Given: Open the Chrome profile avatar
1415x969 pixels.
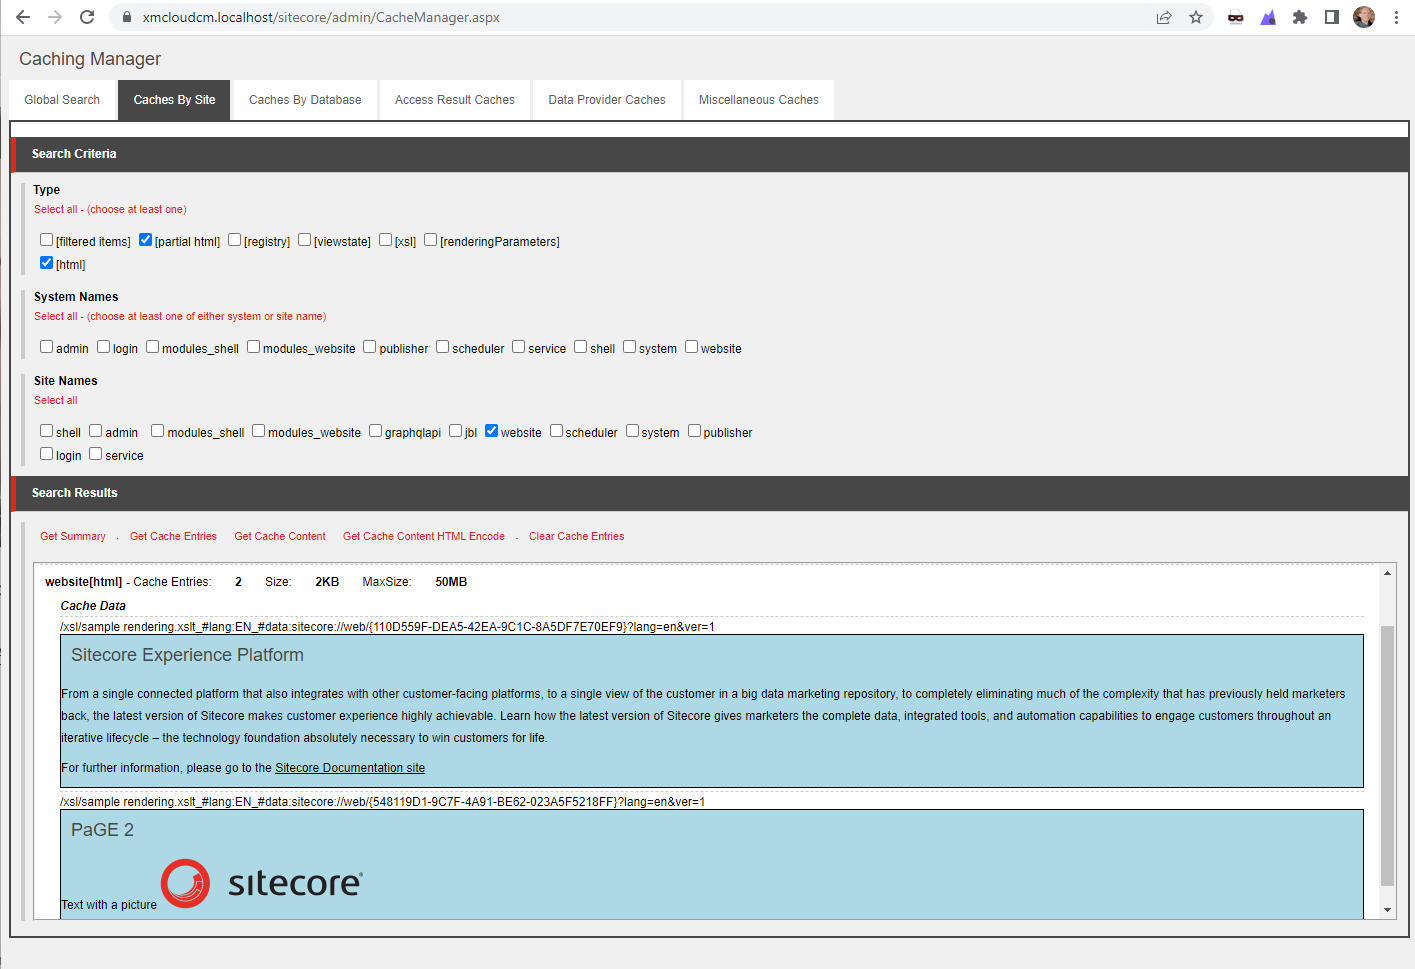Looking at the screenshot, I should click(1364, 17).
